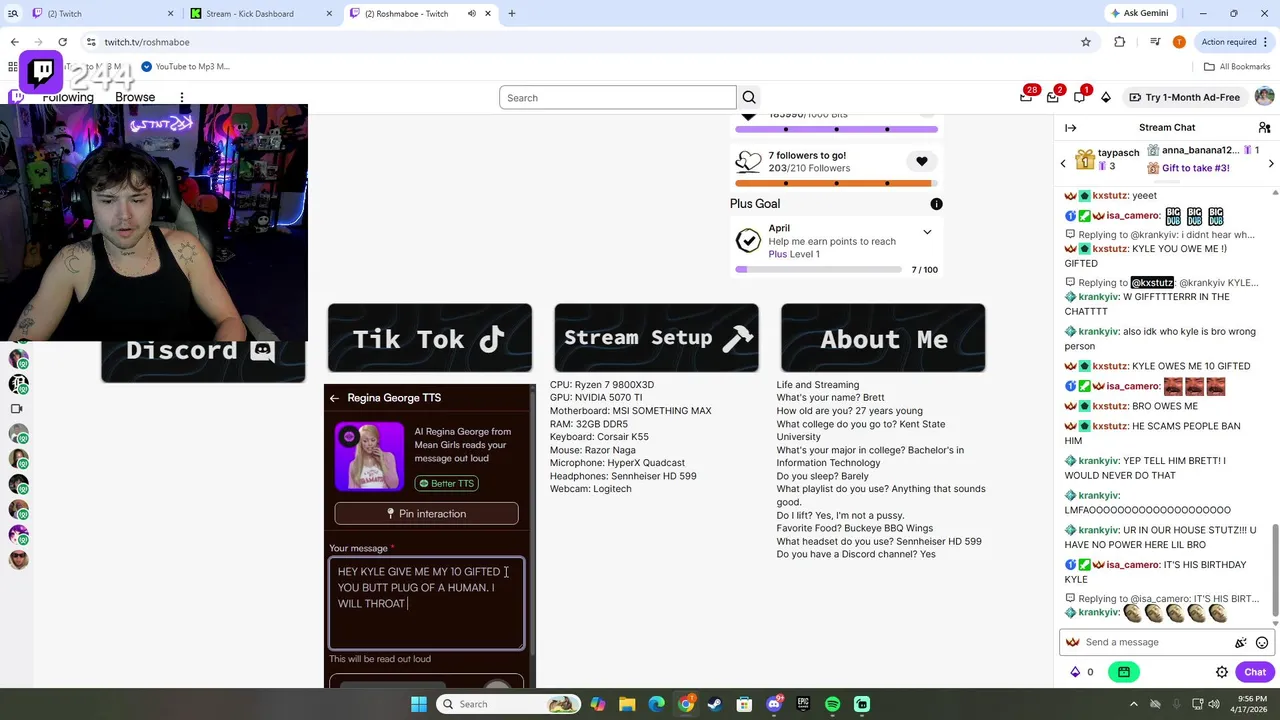The height and width of the screenshot is (720, 1280).
Task: Click the Plus Level 1 progress bar
Action: click(820, 270)
